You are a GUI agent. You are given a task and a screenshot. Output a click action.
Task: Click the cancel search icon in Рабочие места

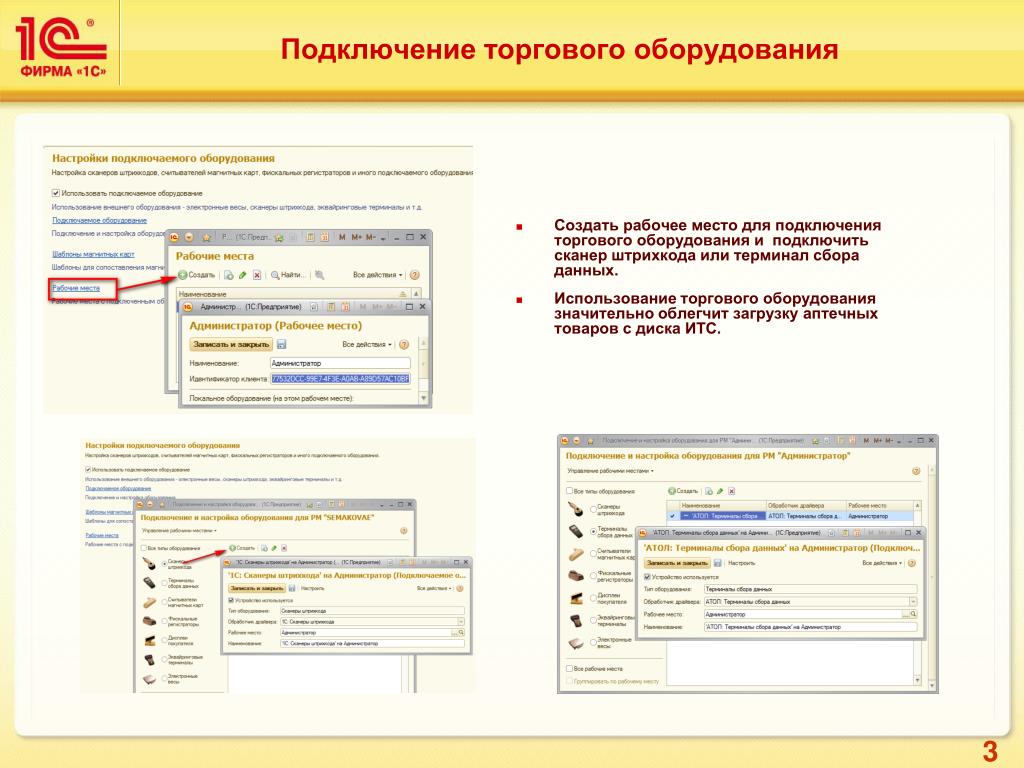[x=319, y=275]
